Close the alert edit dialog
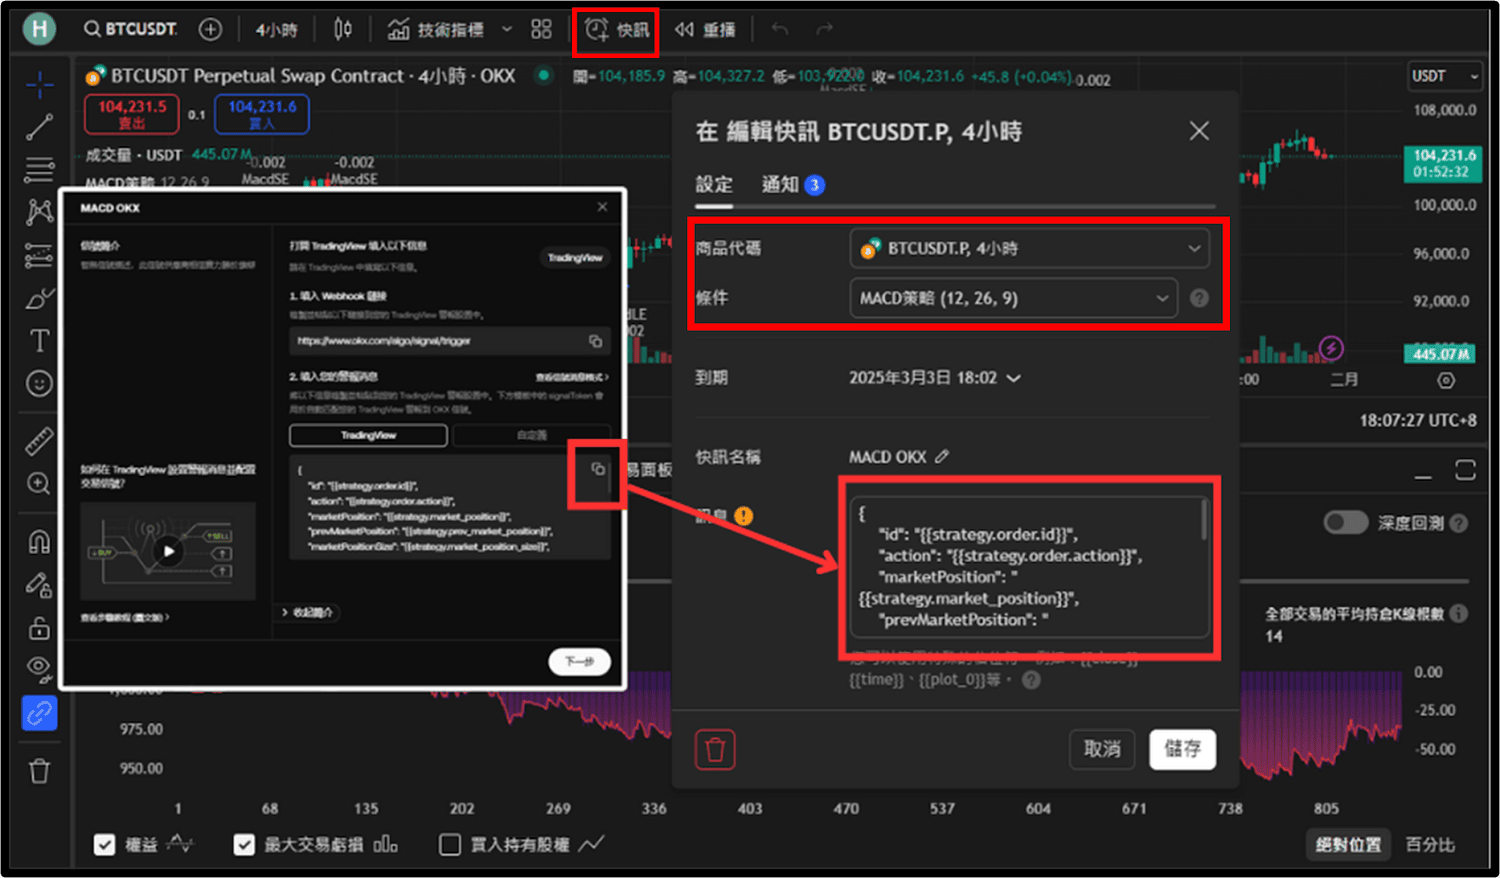 (1199, 131)
